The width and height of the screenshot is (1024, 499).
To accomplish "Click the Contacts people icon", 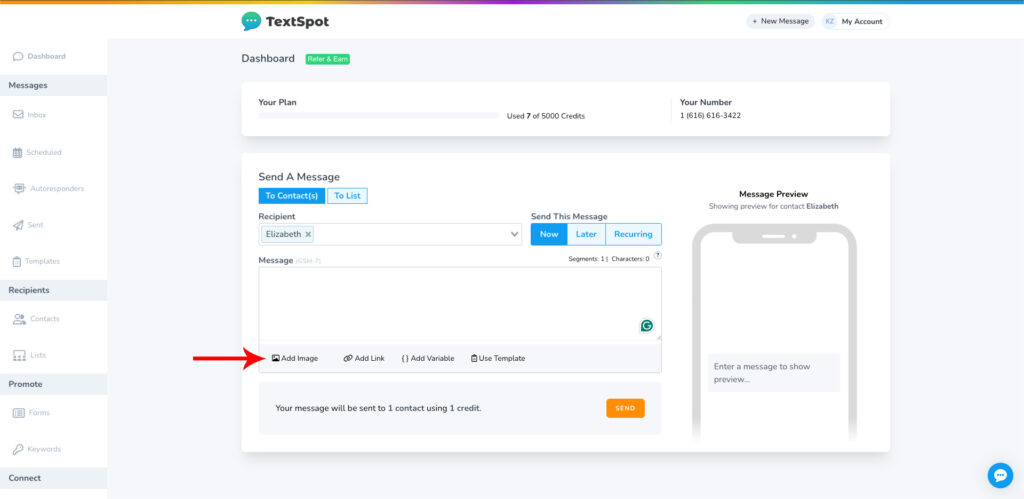I will point(19,319).
